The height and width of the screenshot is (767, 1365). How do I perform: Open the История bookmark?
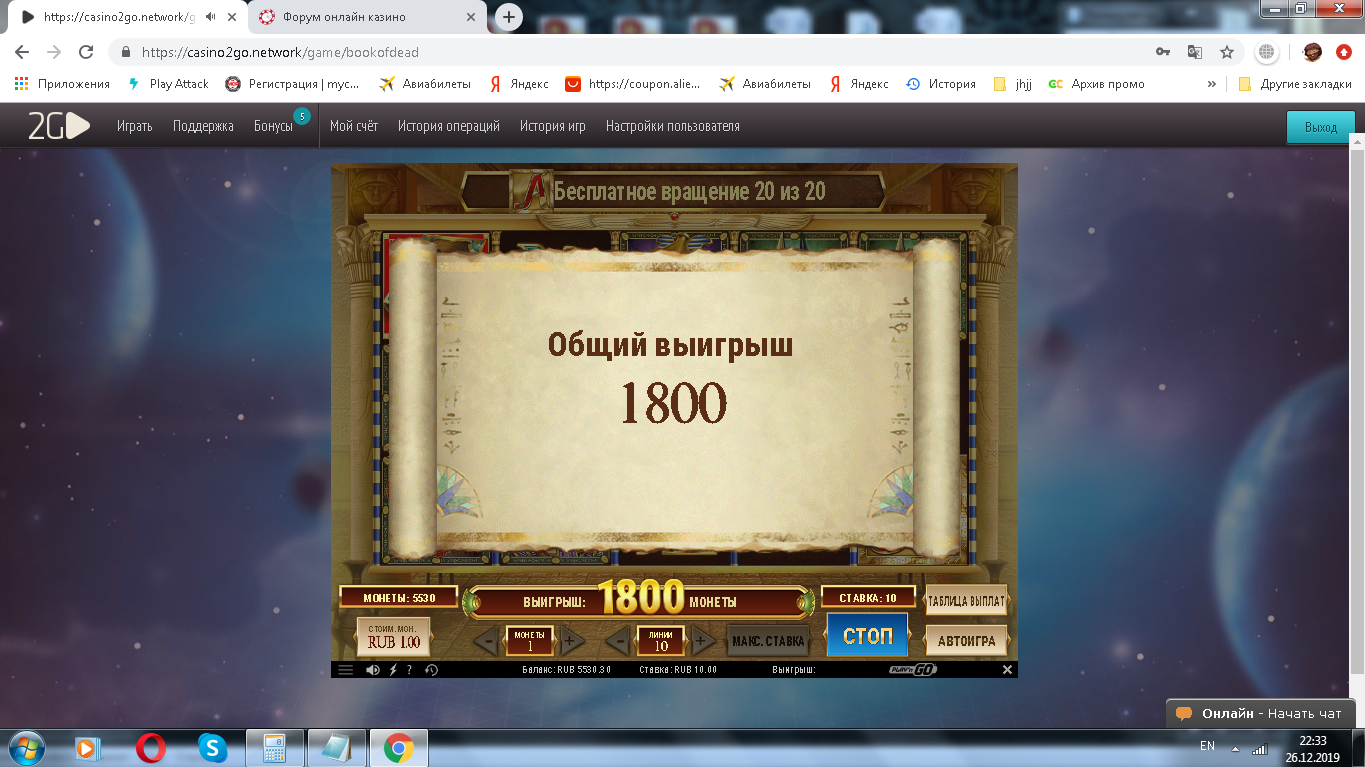coord(941,84)
